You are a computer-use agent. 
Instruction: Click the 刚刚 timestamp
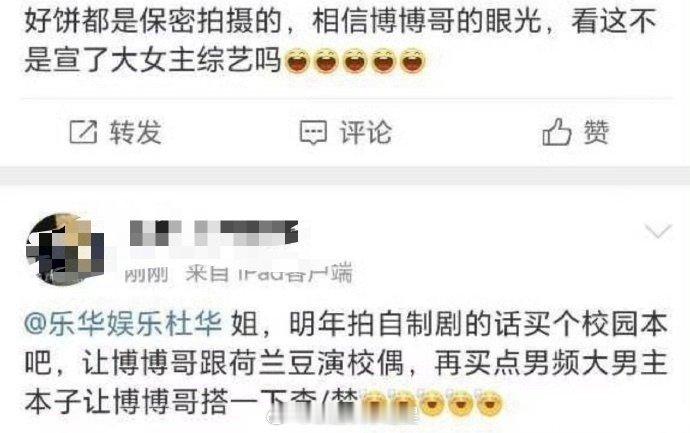(x=147, y=274)
